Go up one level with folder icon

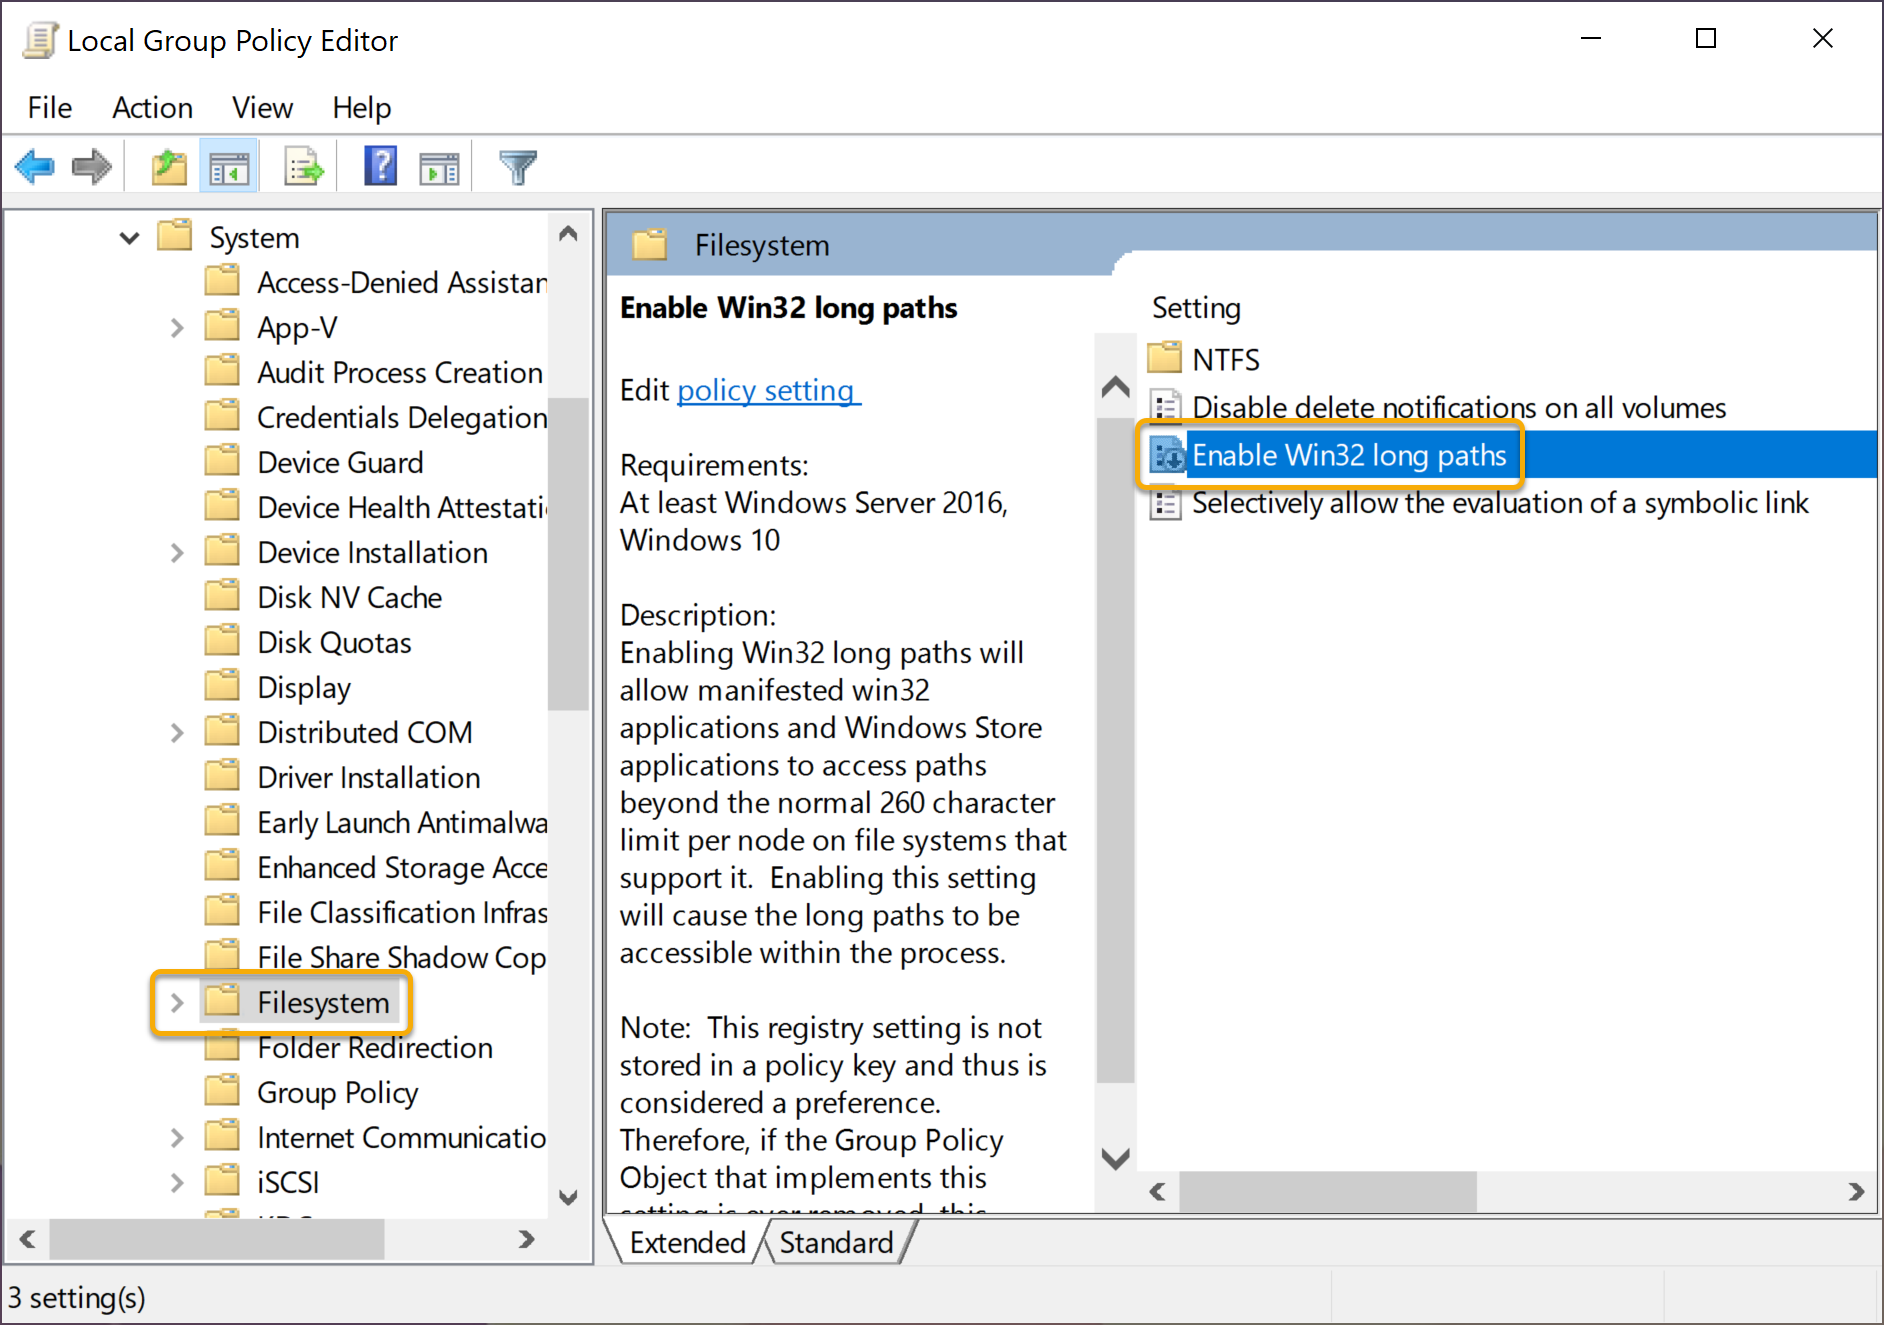click(169, 166)
